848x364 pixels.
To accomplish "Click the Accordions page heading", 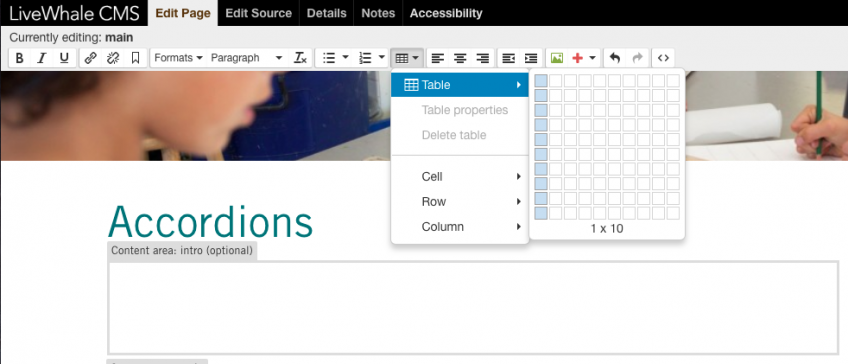I will pyautogui.click(x=211, y=222).
